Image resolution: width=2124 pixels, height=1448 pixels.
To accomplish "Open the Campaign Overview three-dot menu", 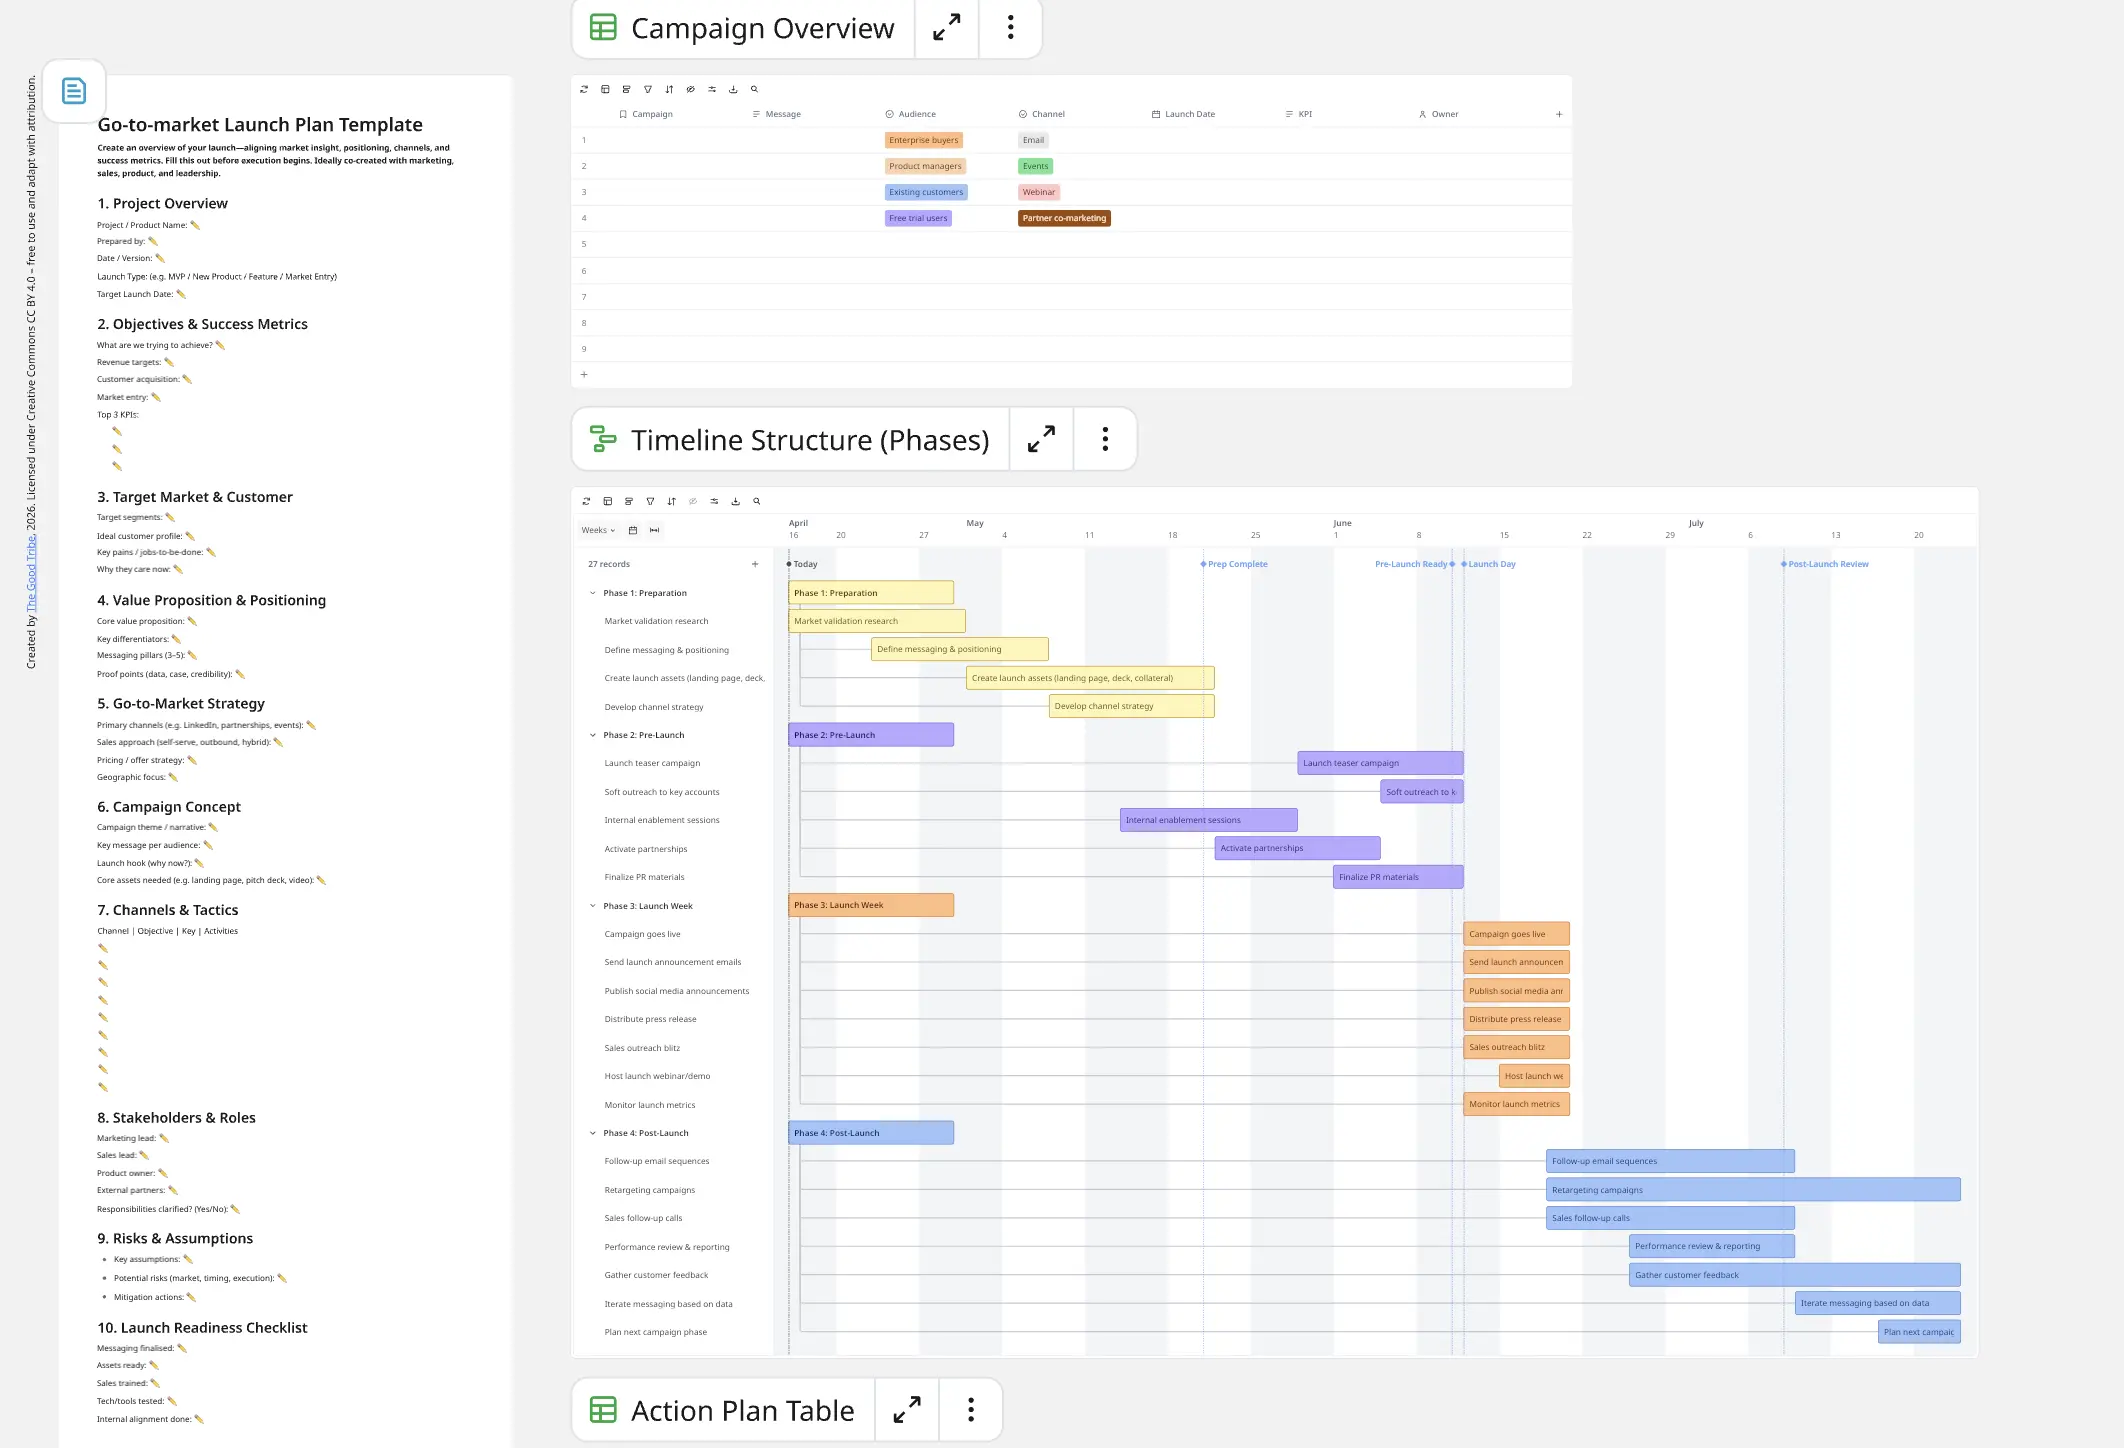I will coord(1010,28).
